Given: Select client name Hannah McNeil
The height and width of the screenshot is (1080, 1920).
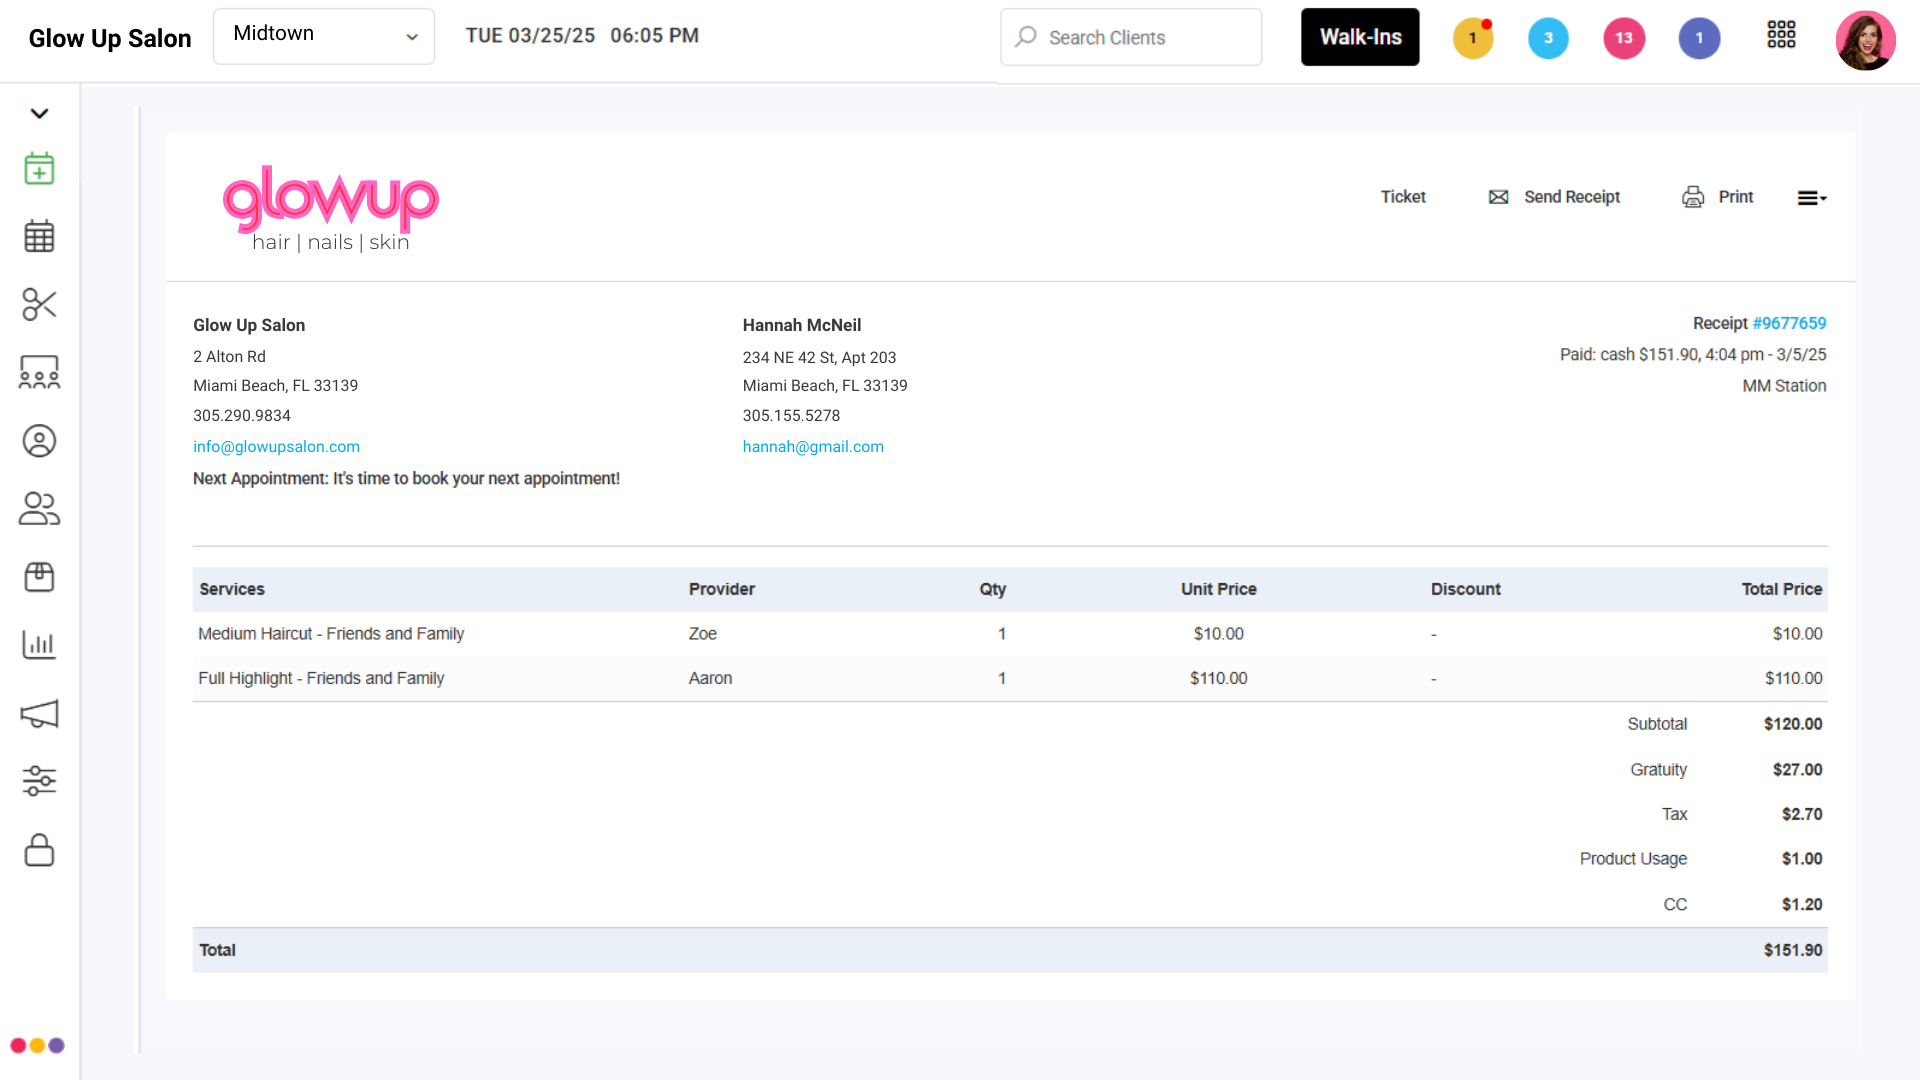Looking at the screenshot, I should 801,325.
